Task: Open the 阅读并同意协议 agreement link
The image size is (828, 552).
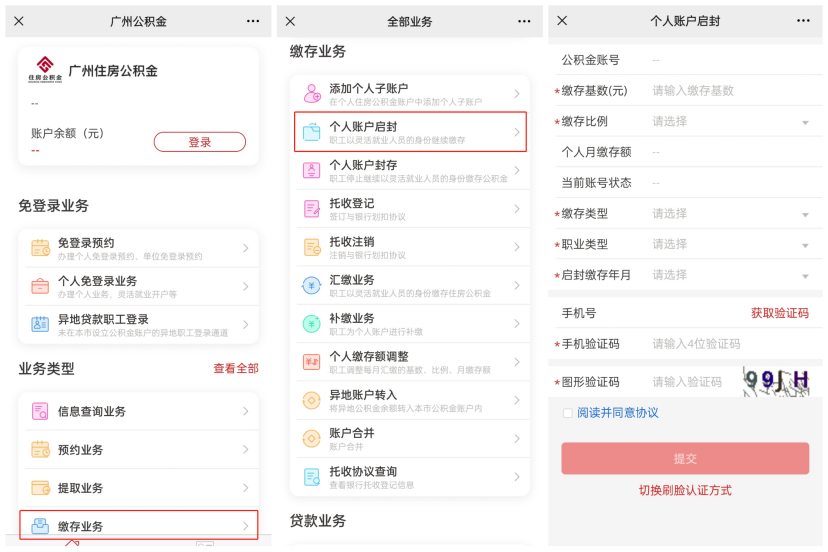Action: (x=617, y=413)
